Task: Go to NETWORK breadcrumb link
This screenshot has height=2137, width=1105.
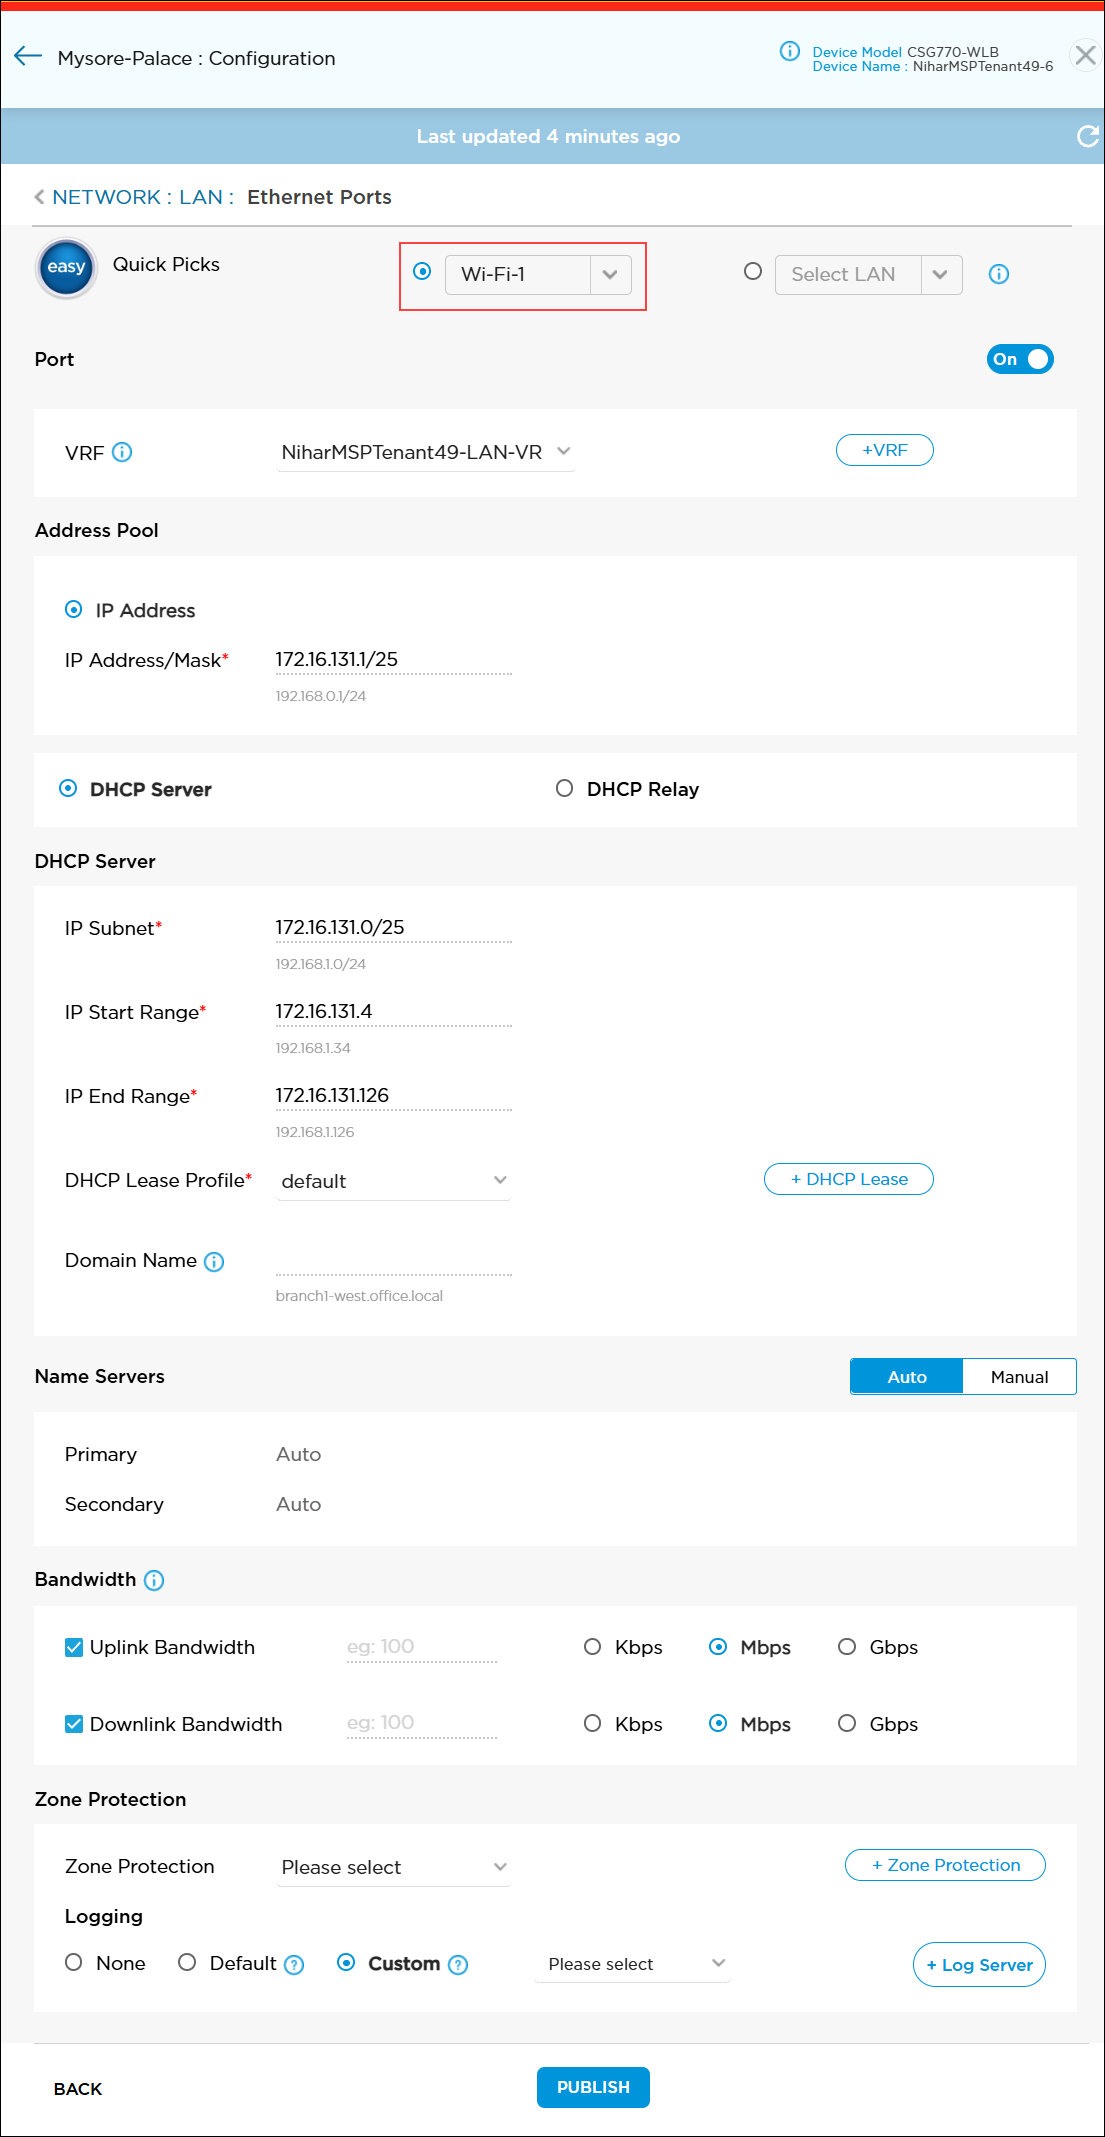Action: [x=106, y=197]
